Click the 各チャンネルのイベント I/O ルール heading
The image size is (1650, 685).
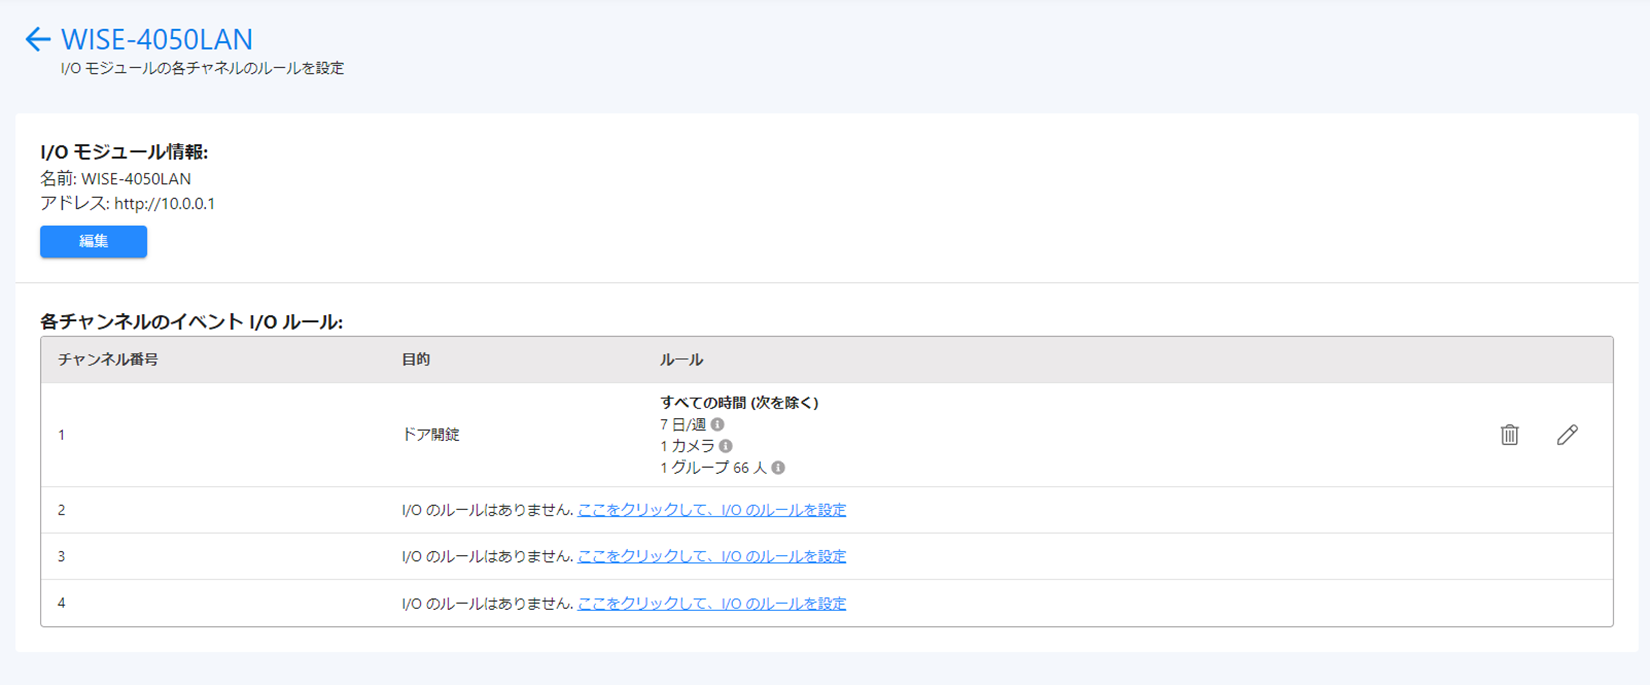[191, 322]
